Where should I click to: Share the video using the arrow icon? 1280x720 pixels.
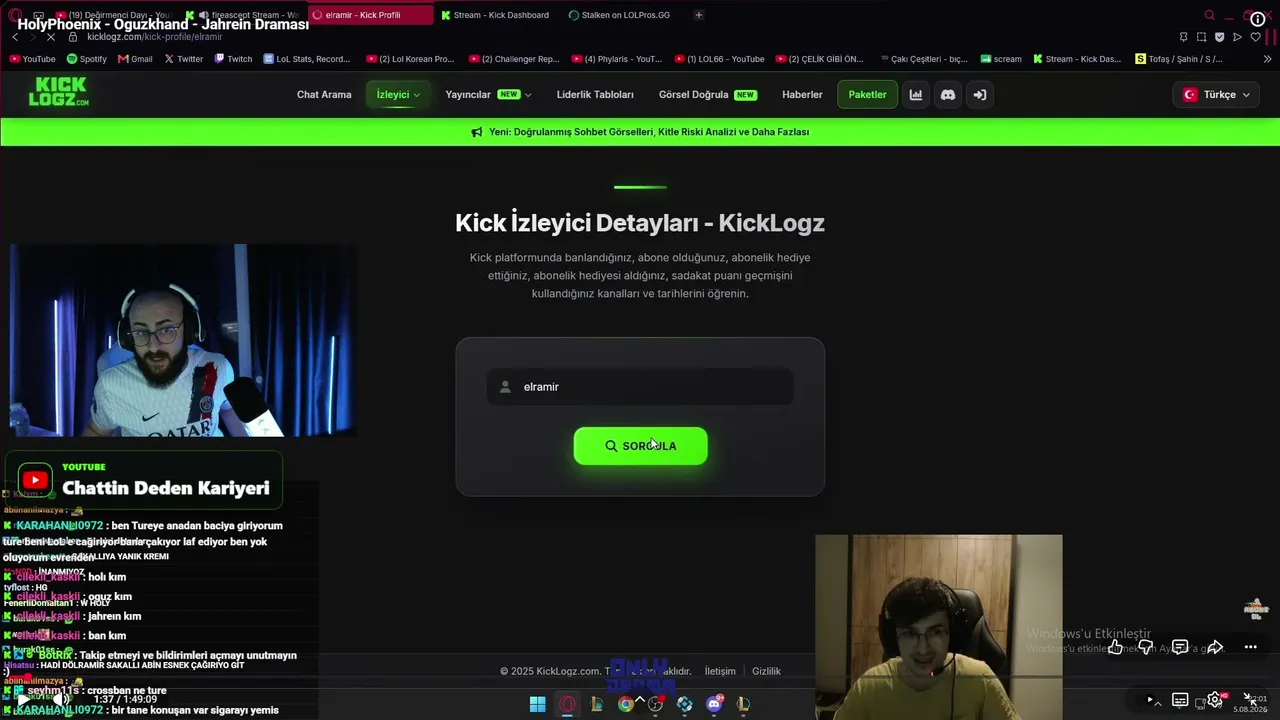[1215, 647]
